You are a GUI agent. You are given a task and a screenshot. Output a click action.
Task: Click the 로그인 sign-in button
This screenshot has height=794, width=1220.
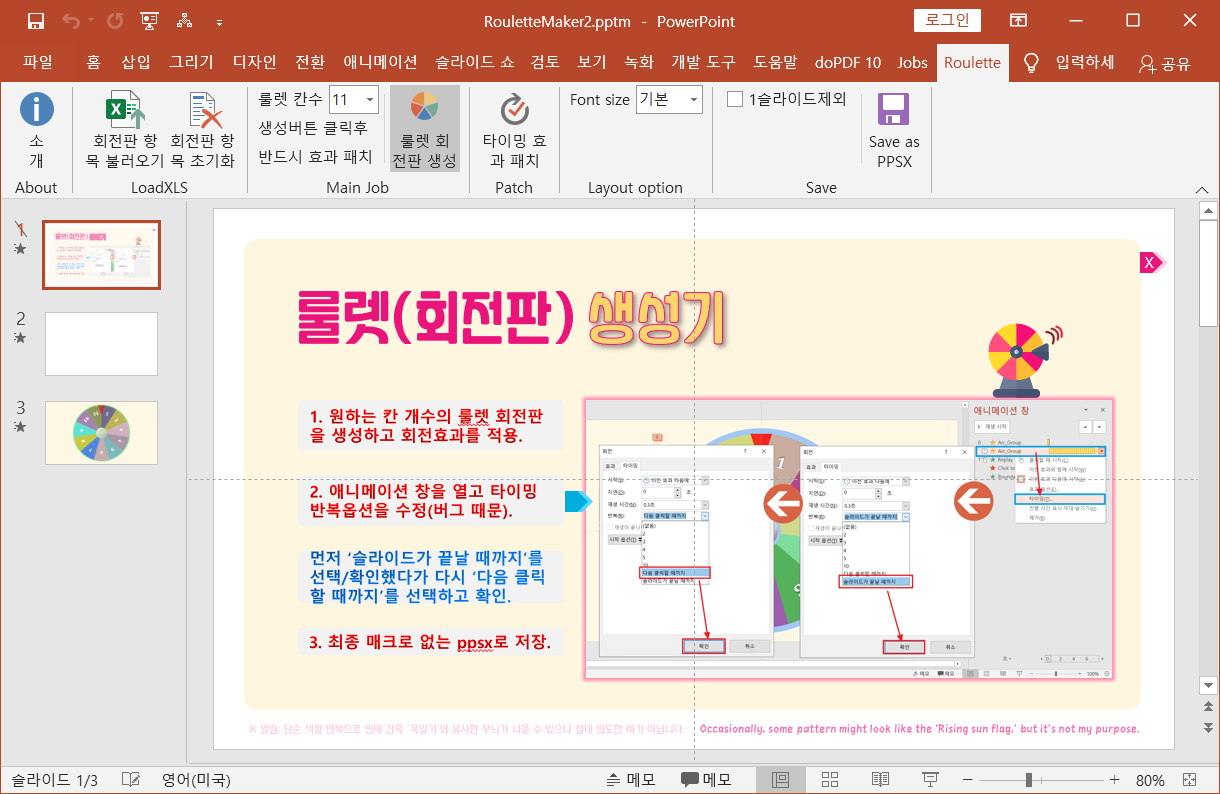(x=947, y=20)
